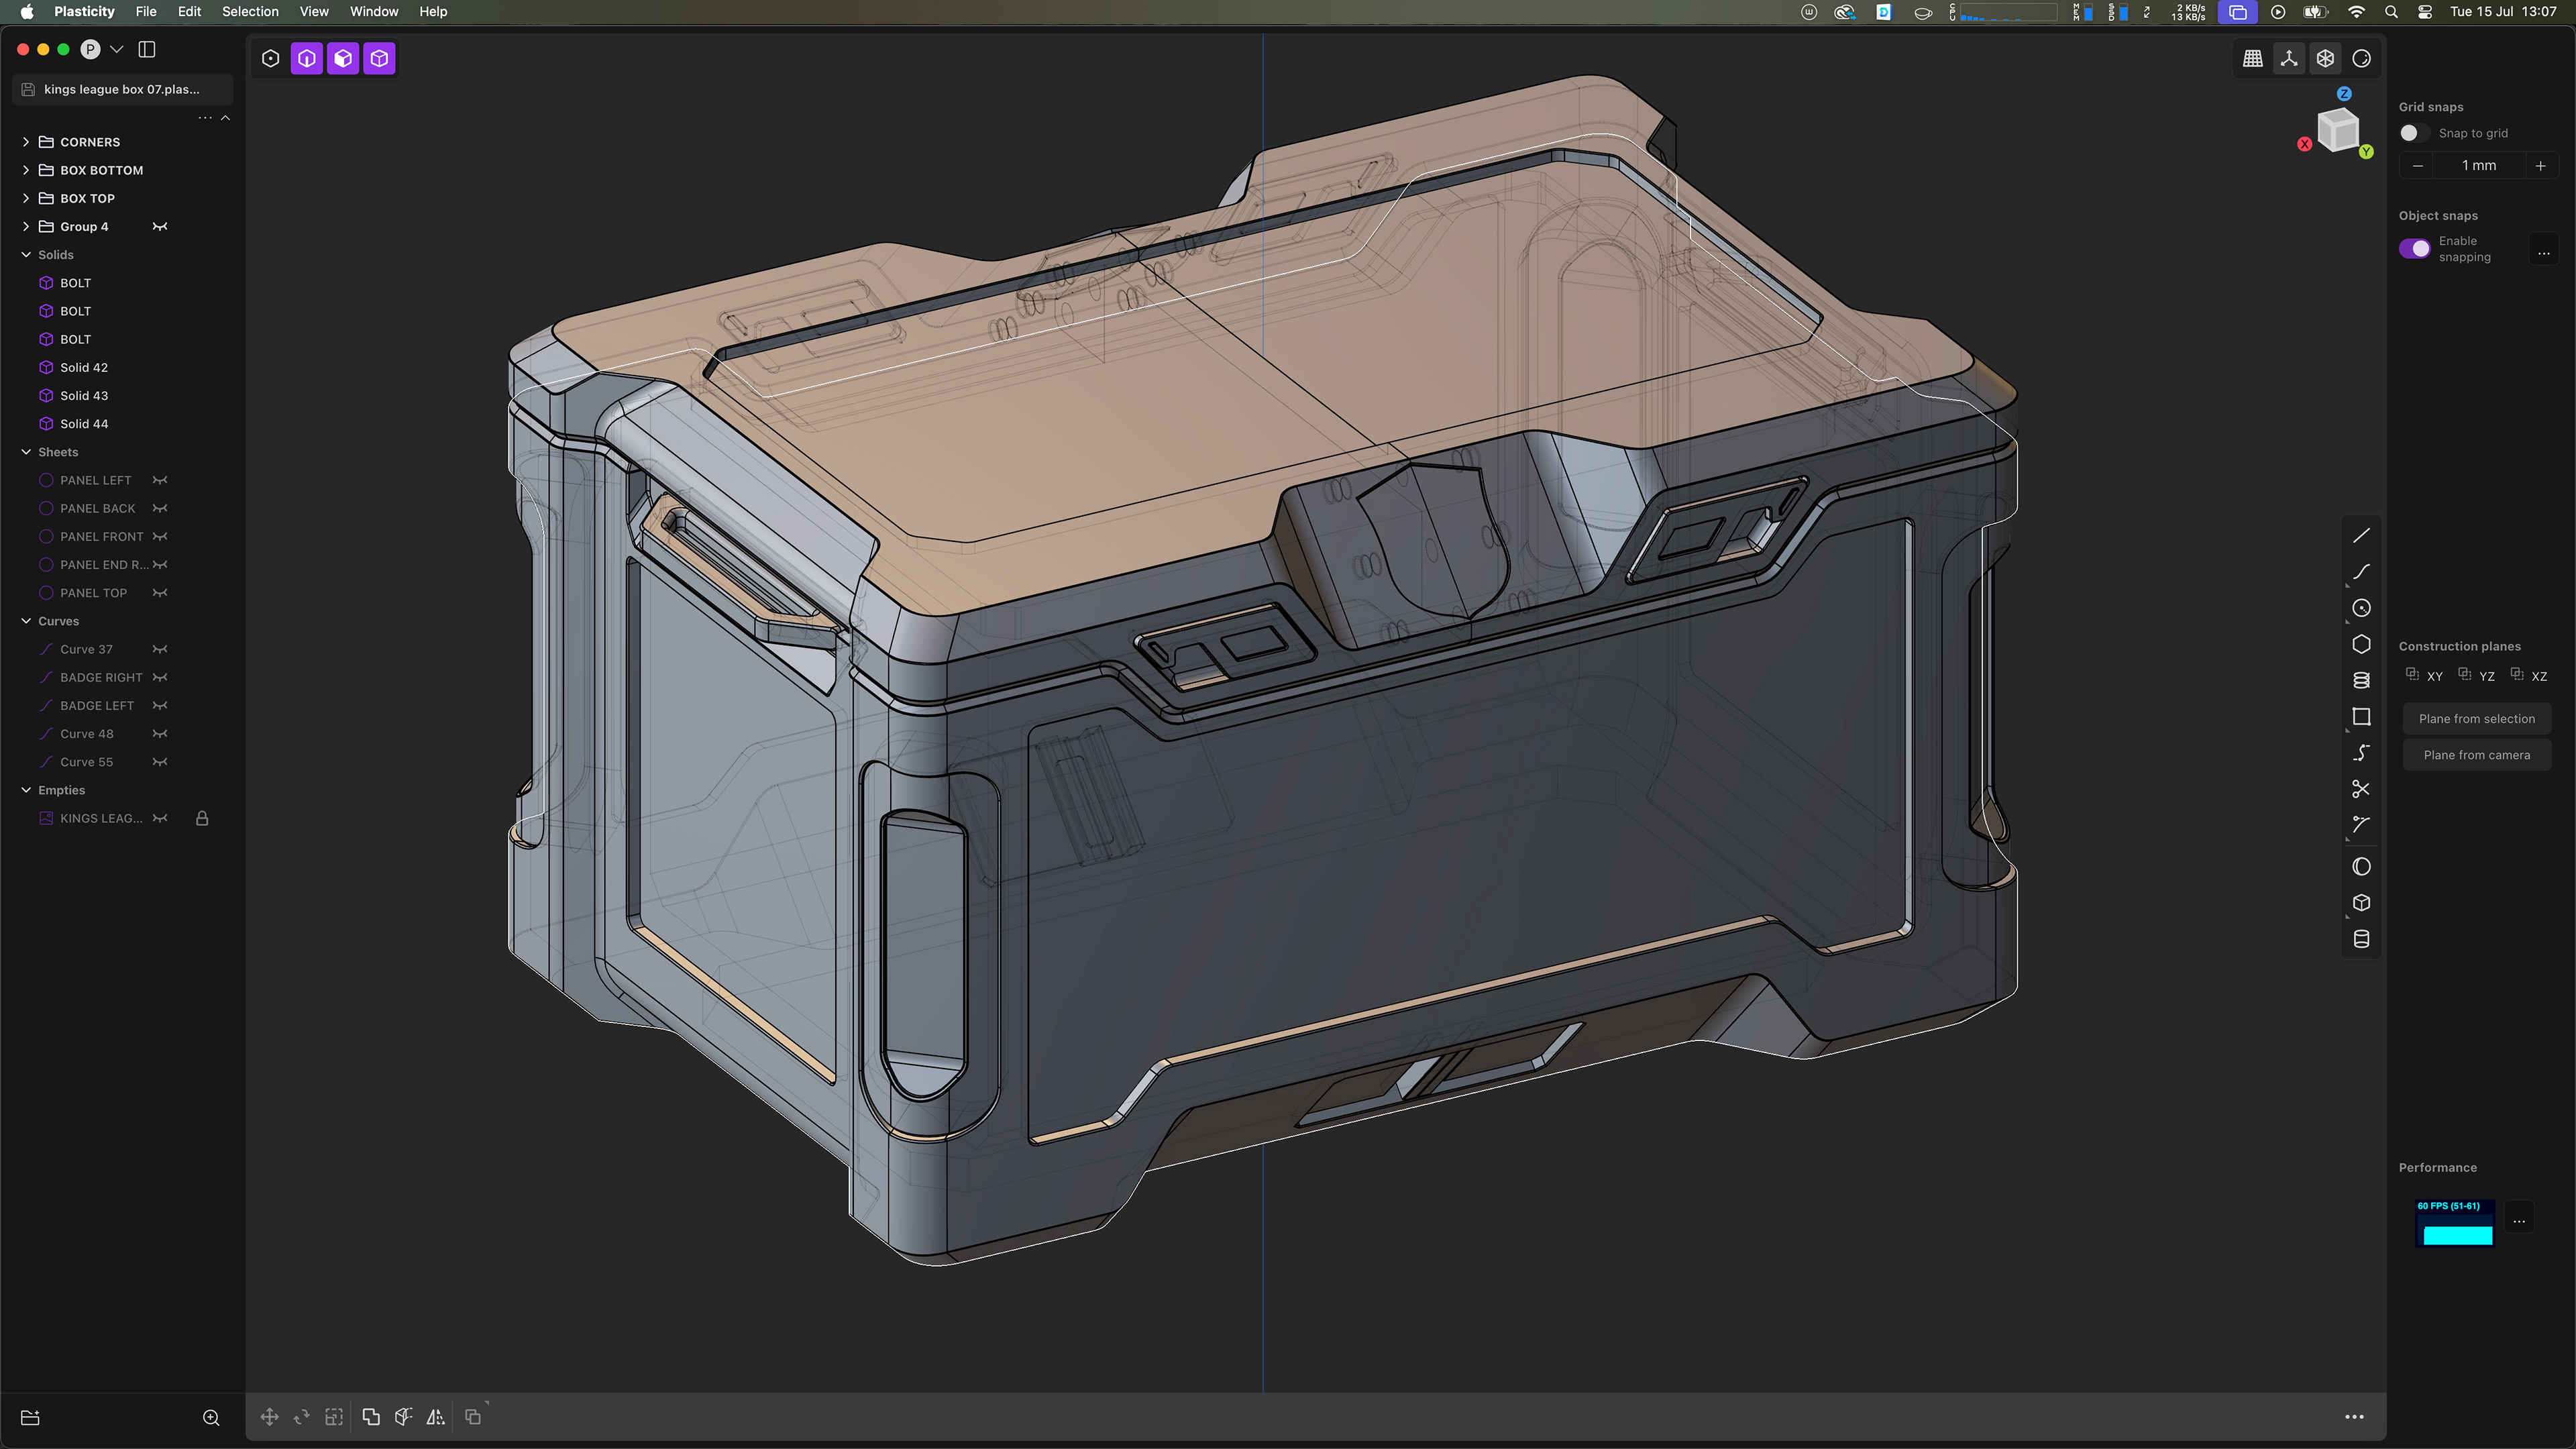The width and height of the screenshot is (2576, 1449).
Task: Toggle visibility of PANEL LEFT sheet
Action: pos(160,480)
